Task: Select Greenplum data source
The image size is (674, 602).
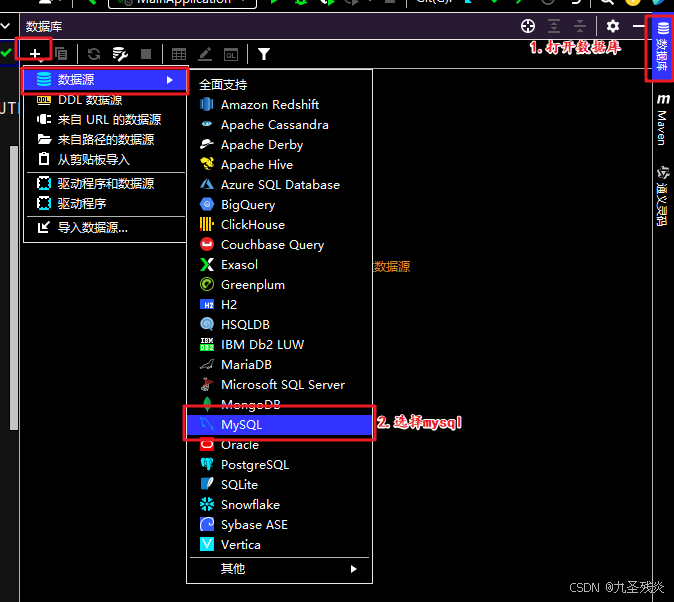Action: pyautogui.click(x=279, y=285)
